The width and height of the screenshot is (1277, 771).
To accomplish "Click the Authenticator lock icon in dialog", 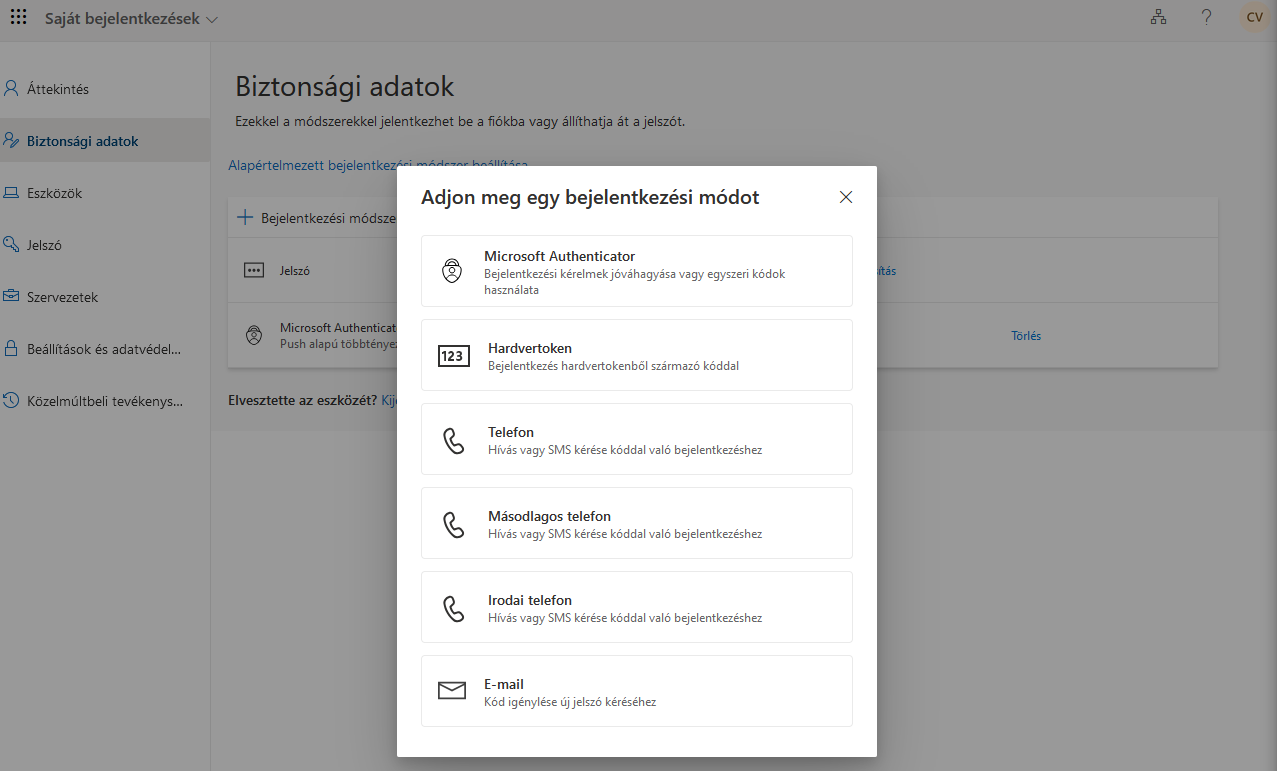I will tap(452, 271).
